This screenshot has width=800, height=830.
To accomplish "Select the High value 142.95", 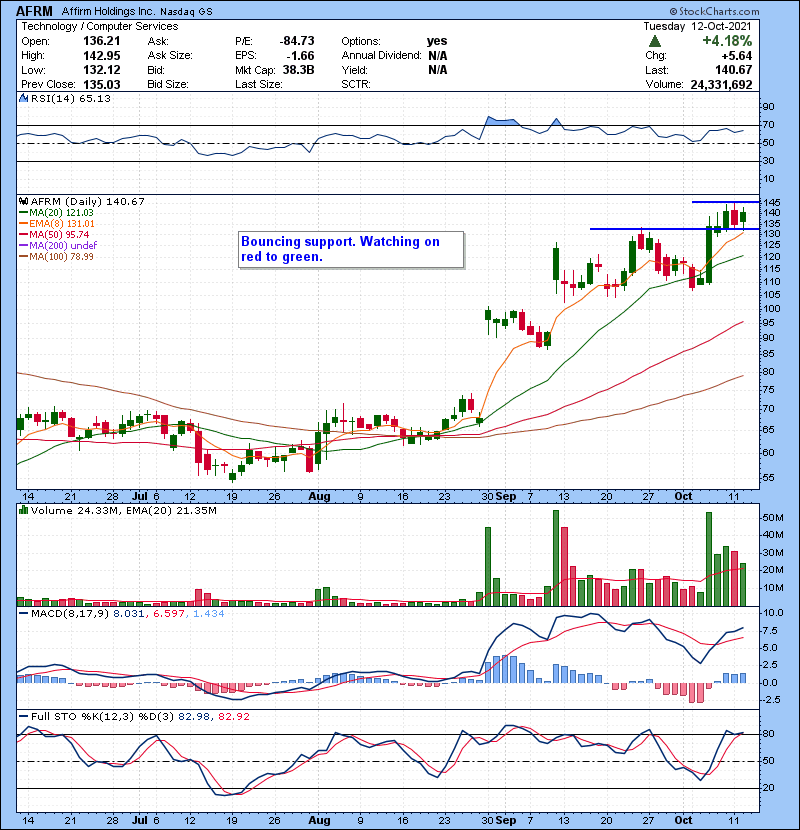I will pos(102,56).
